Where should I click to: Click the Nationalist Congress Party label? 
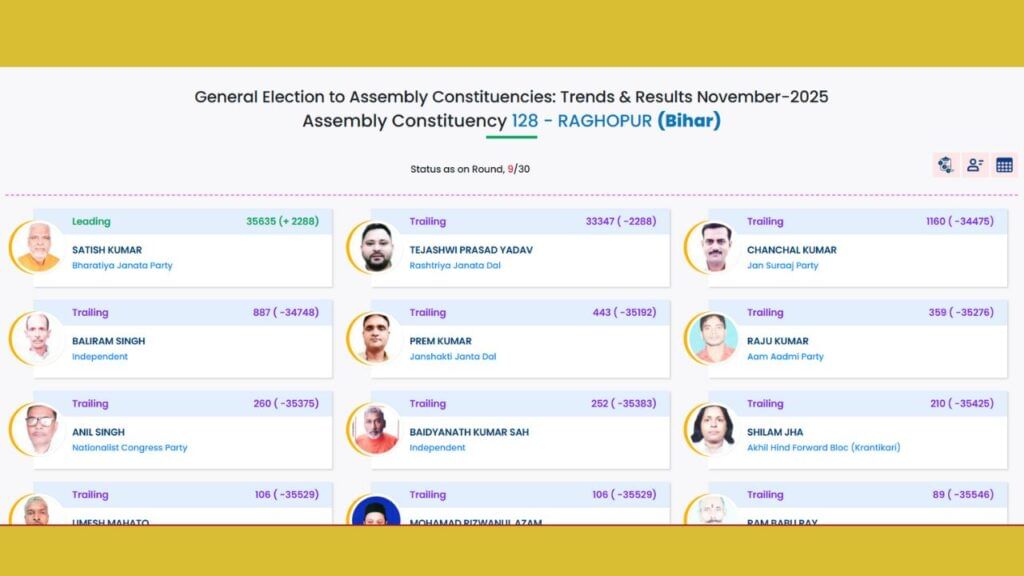tap(129, 448)
